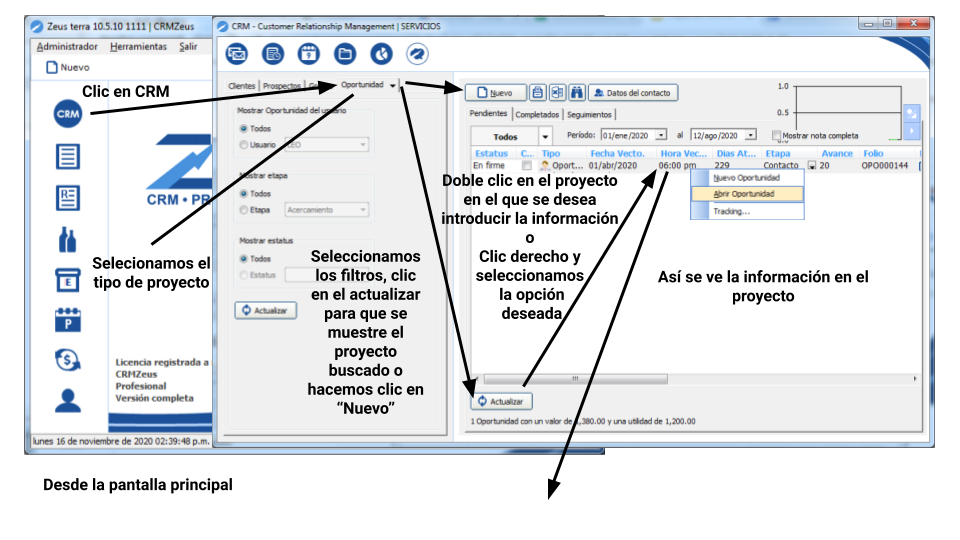Click the mail envelopes toolbar icon
Screen dimensions: 960x540
coord(237,54)
